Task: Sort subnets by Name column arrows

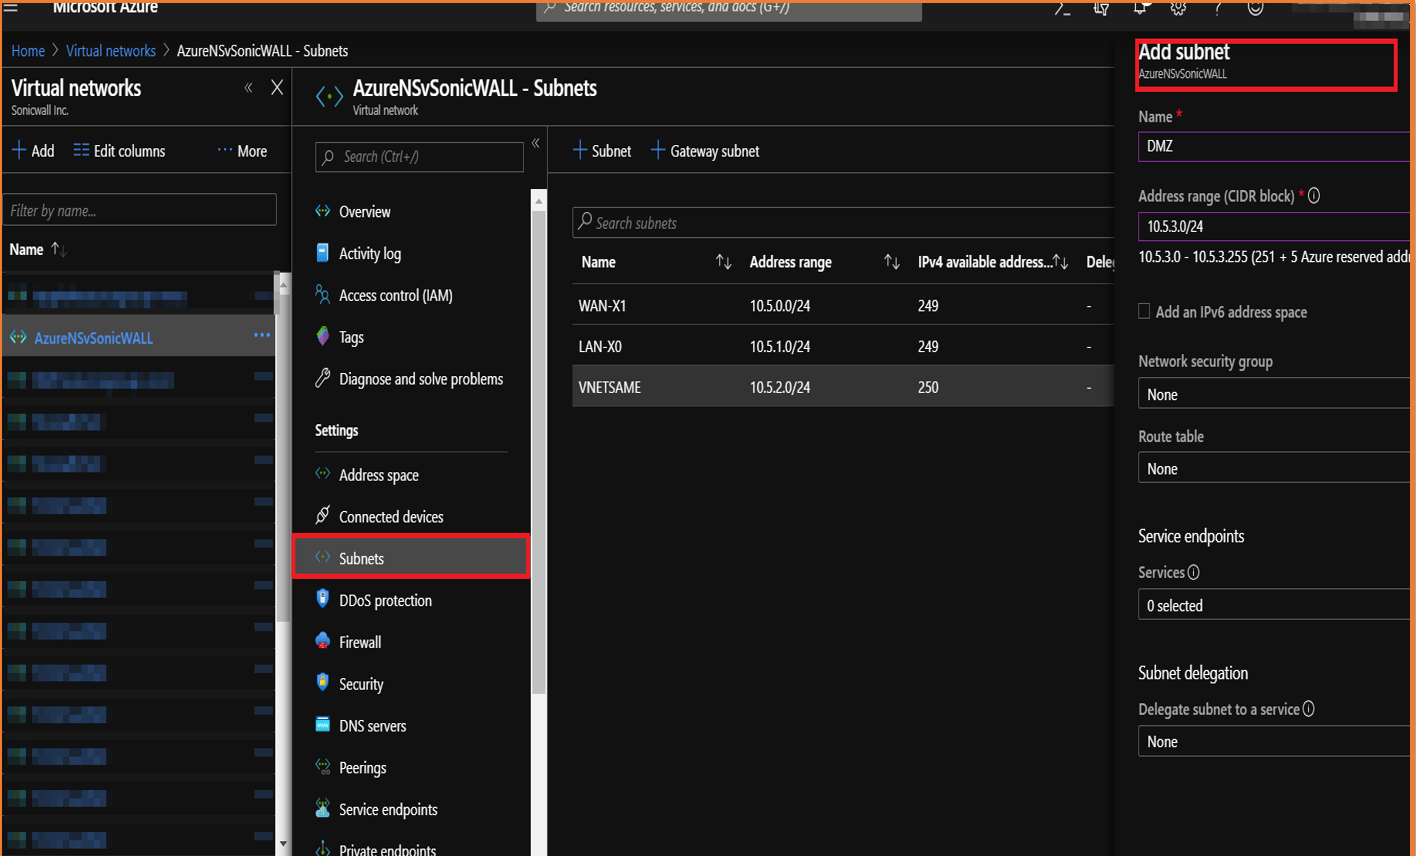Action: [723, 262]
